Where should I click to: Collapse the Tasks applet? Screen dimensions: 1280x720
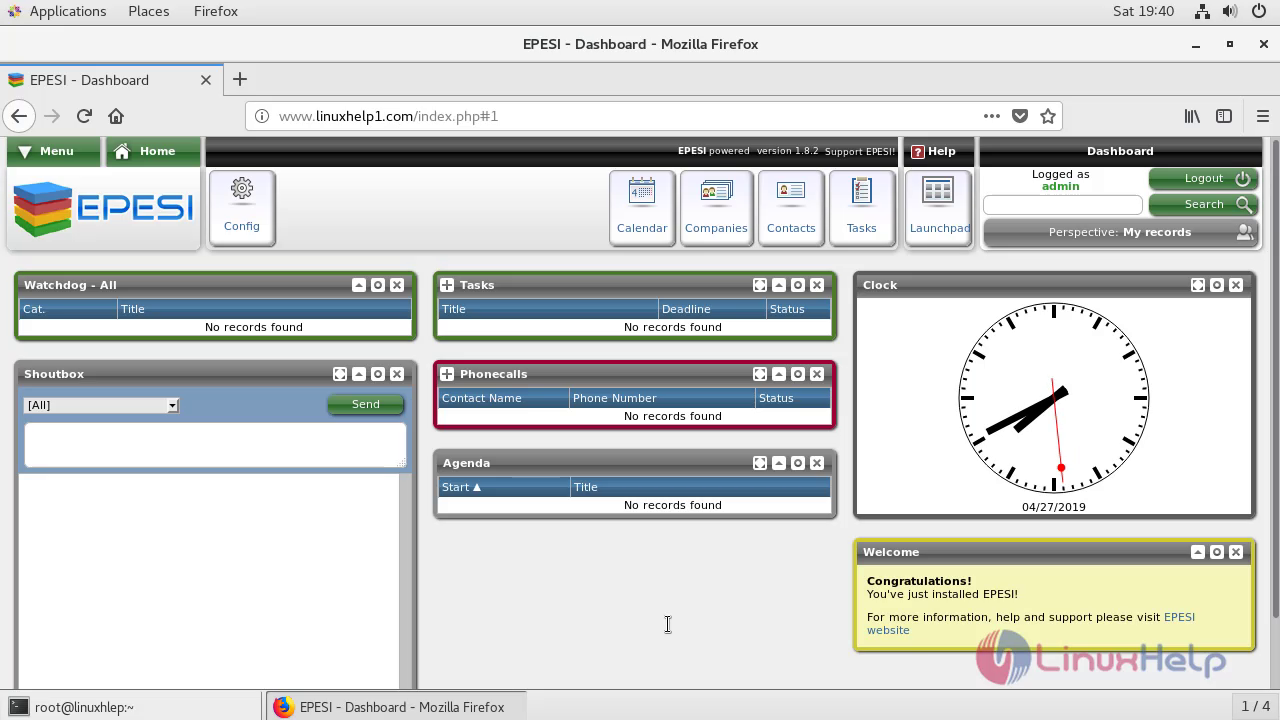click(x=779, y=285)
